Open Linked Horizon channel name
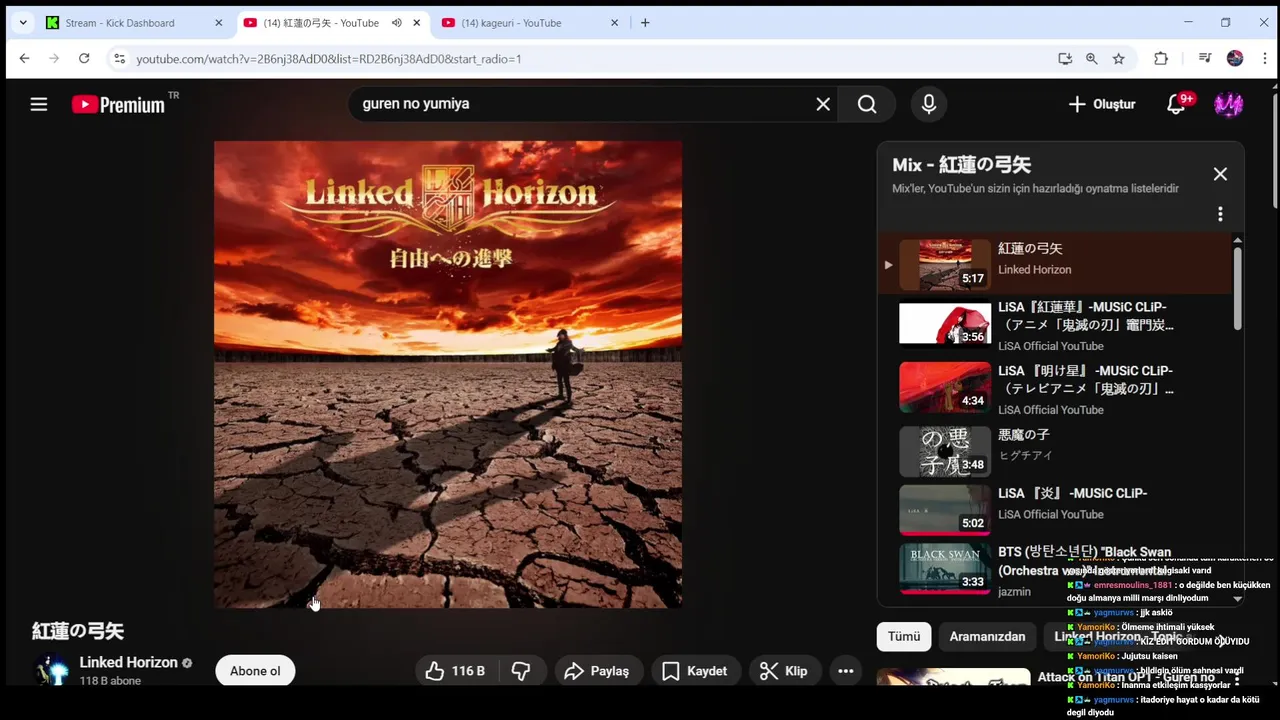 tap(128, 662)
